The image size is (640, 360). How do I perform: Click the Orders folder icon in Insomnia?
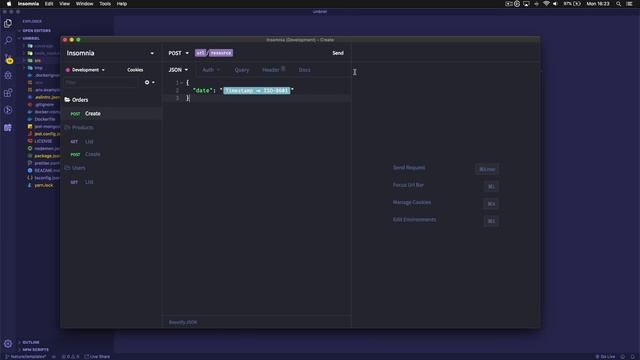coord(67,100)
